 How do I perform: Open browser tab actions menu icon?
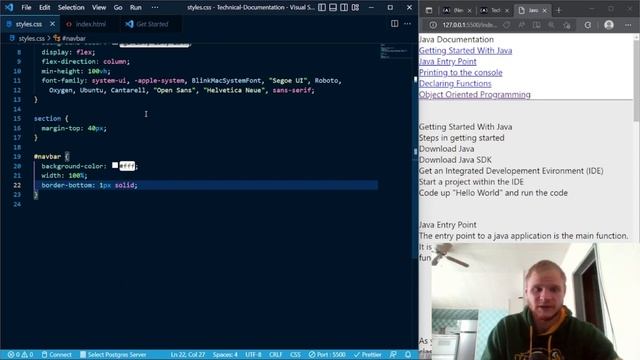[429, 11]
